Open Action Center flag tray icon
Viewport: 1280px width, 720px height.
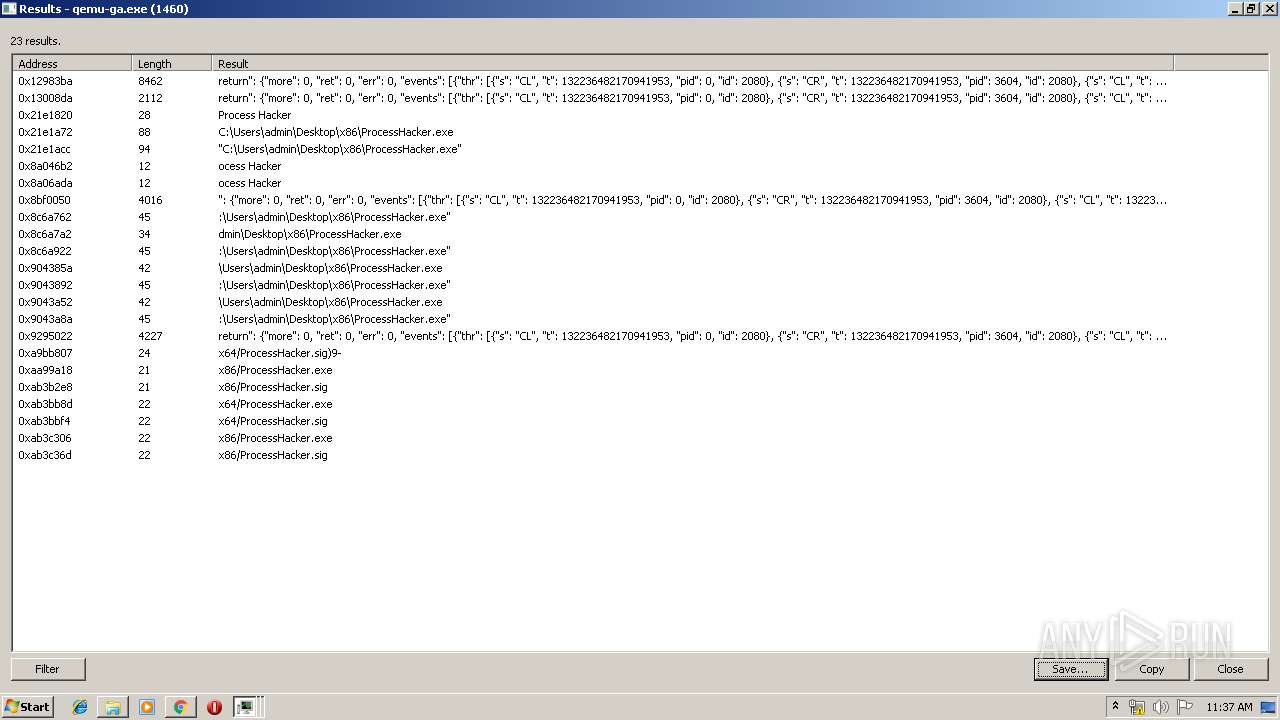[x=1185, y=707]
